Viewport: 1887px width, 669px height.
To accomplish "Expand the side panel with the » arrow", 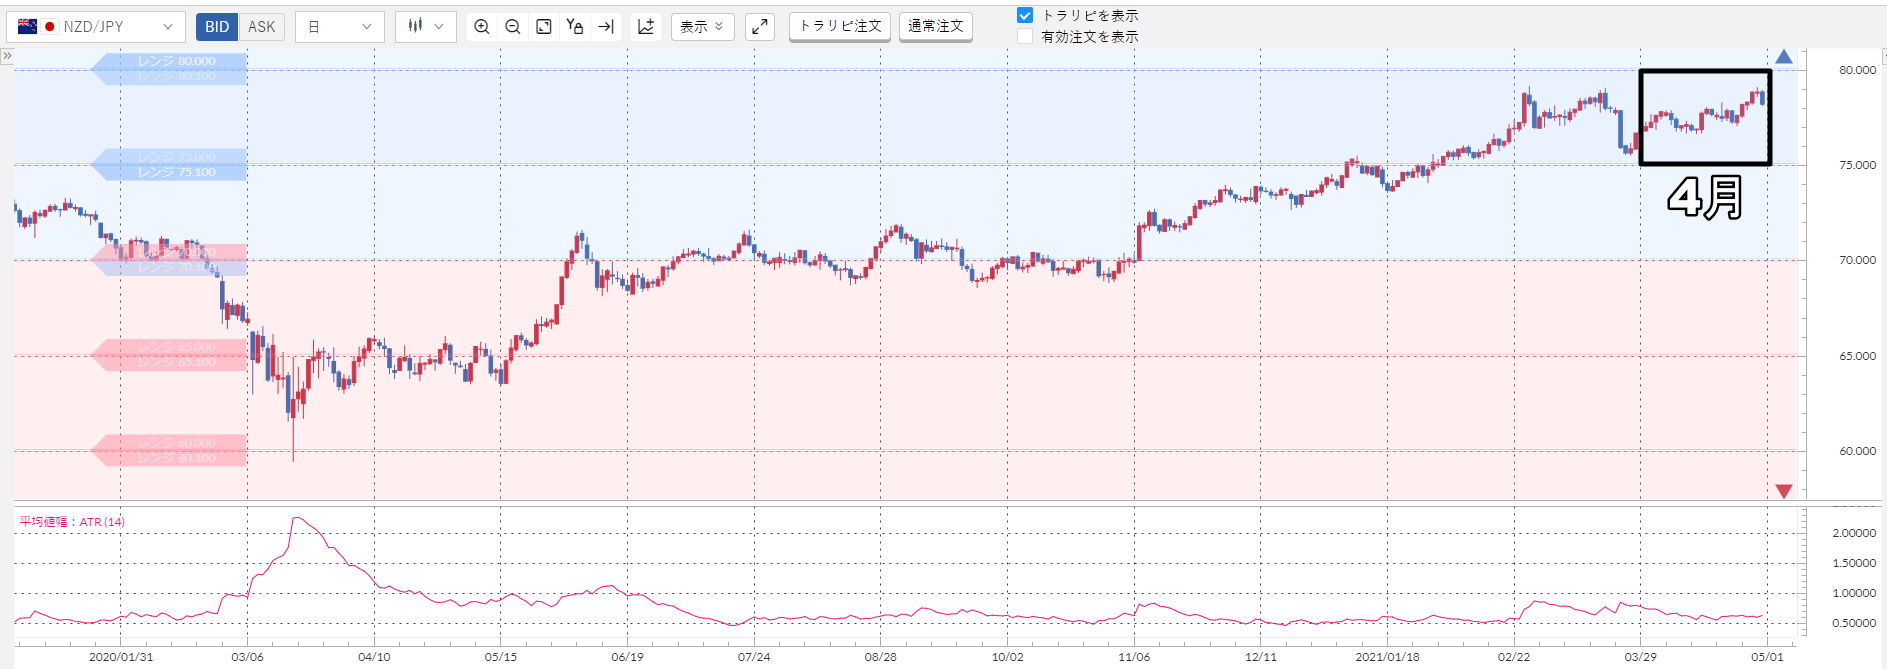I will click(x=7, y=56).
